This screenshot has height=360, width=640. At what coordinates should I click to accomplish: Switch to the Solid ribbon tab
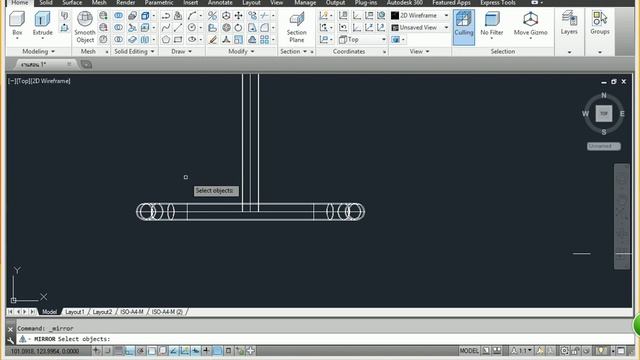point(46,3)
